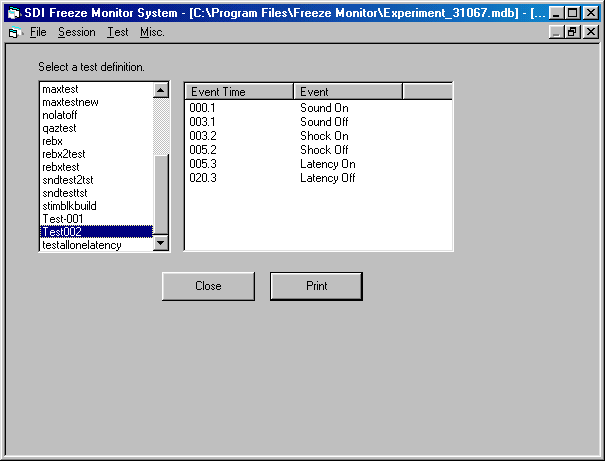Screen dimensions: 605x461
Task: Open the Session menu
Action: click(x=77, y=32)
